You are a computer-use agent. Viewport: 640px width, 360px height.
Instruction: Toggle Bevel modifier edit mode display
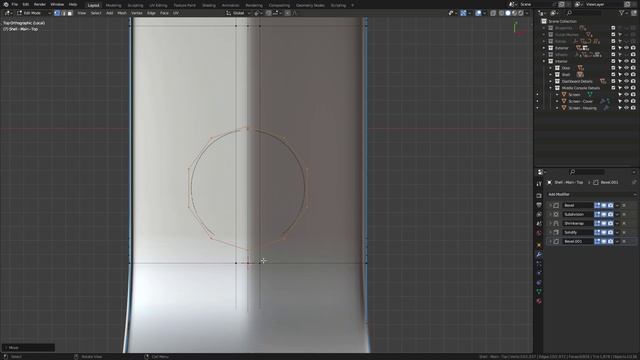[597, 205]
